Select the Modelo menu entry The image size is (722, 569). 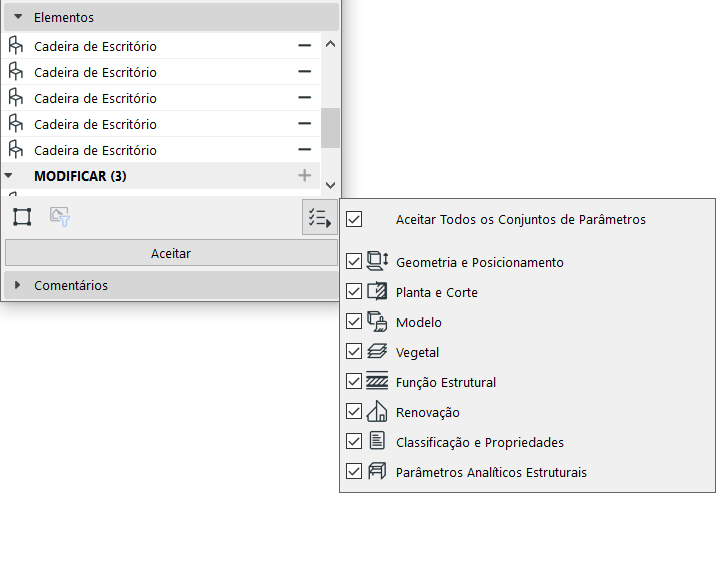pyautogui.click(x=419, y=322)
